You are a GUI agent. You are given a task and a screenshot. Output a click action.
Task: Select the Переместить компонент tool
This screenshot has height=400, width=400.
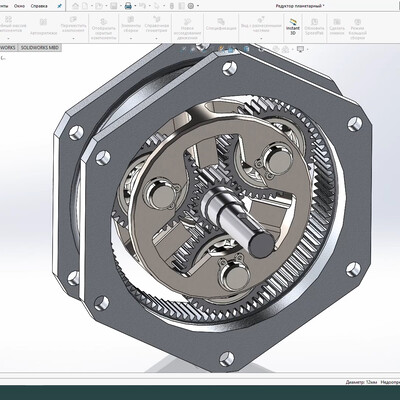coord(73,24)
